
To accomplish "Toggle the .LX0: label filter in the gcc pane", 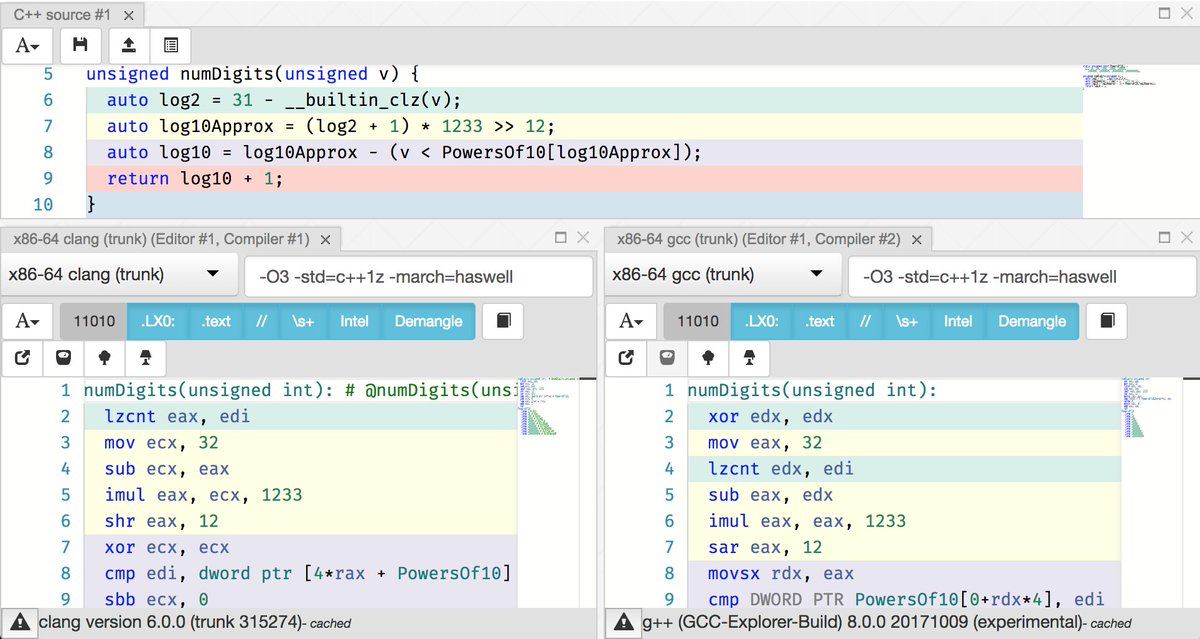I will 761,321.
